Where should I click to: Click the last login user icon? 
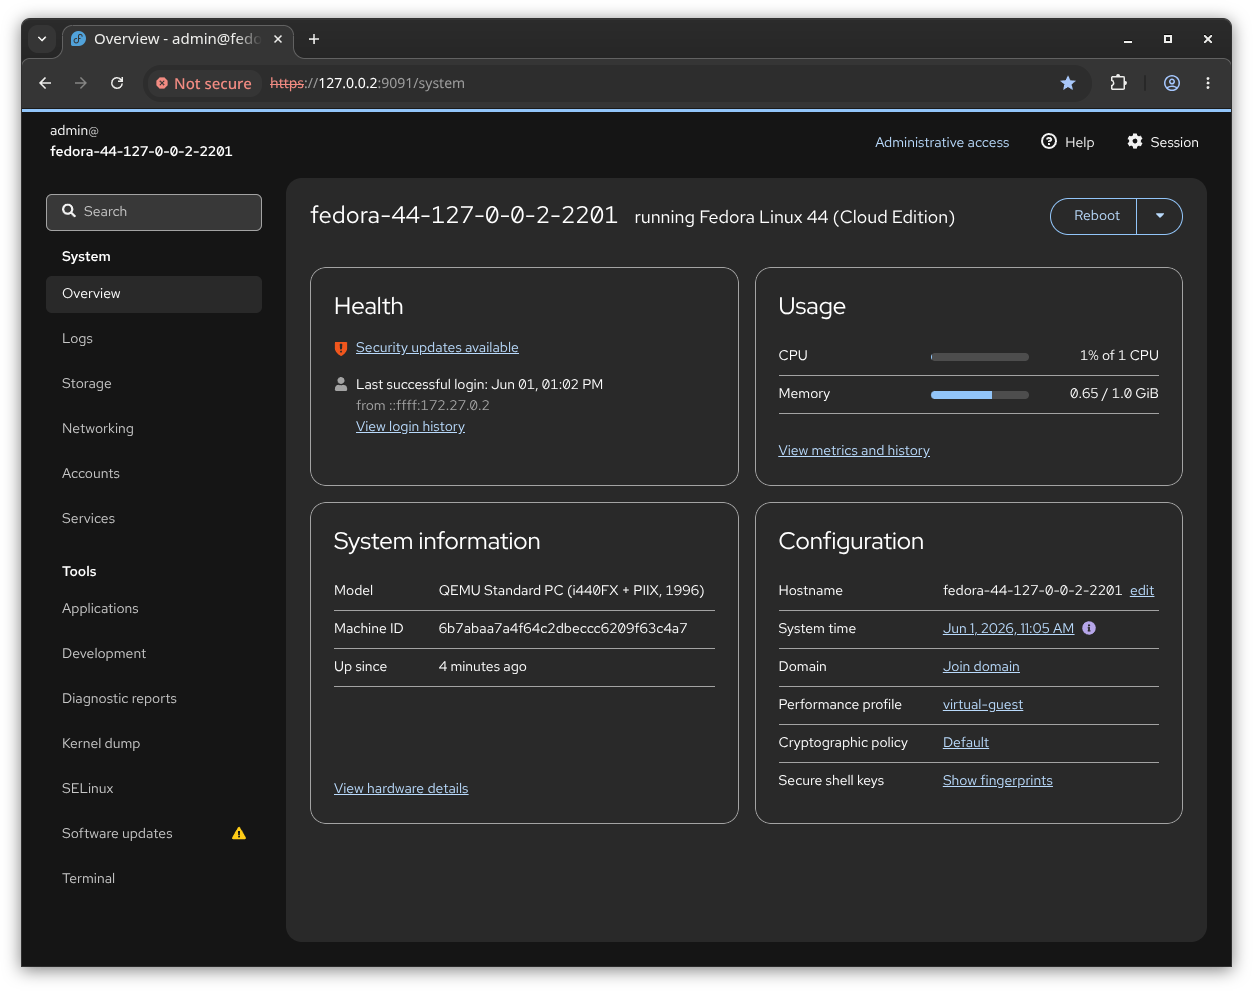(341, 384)
